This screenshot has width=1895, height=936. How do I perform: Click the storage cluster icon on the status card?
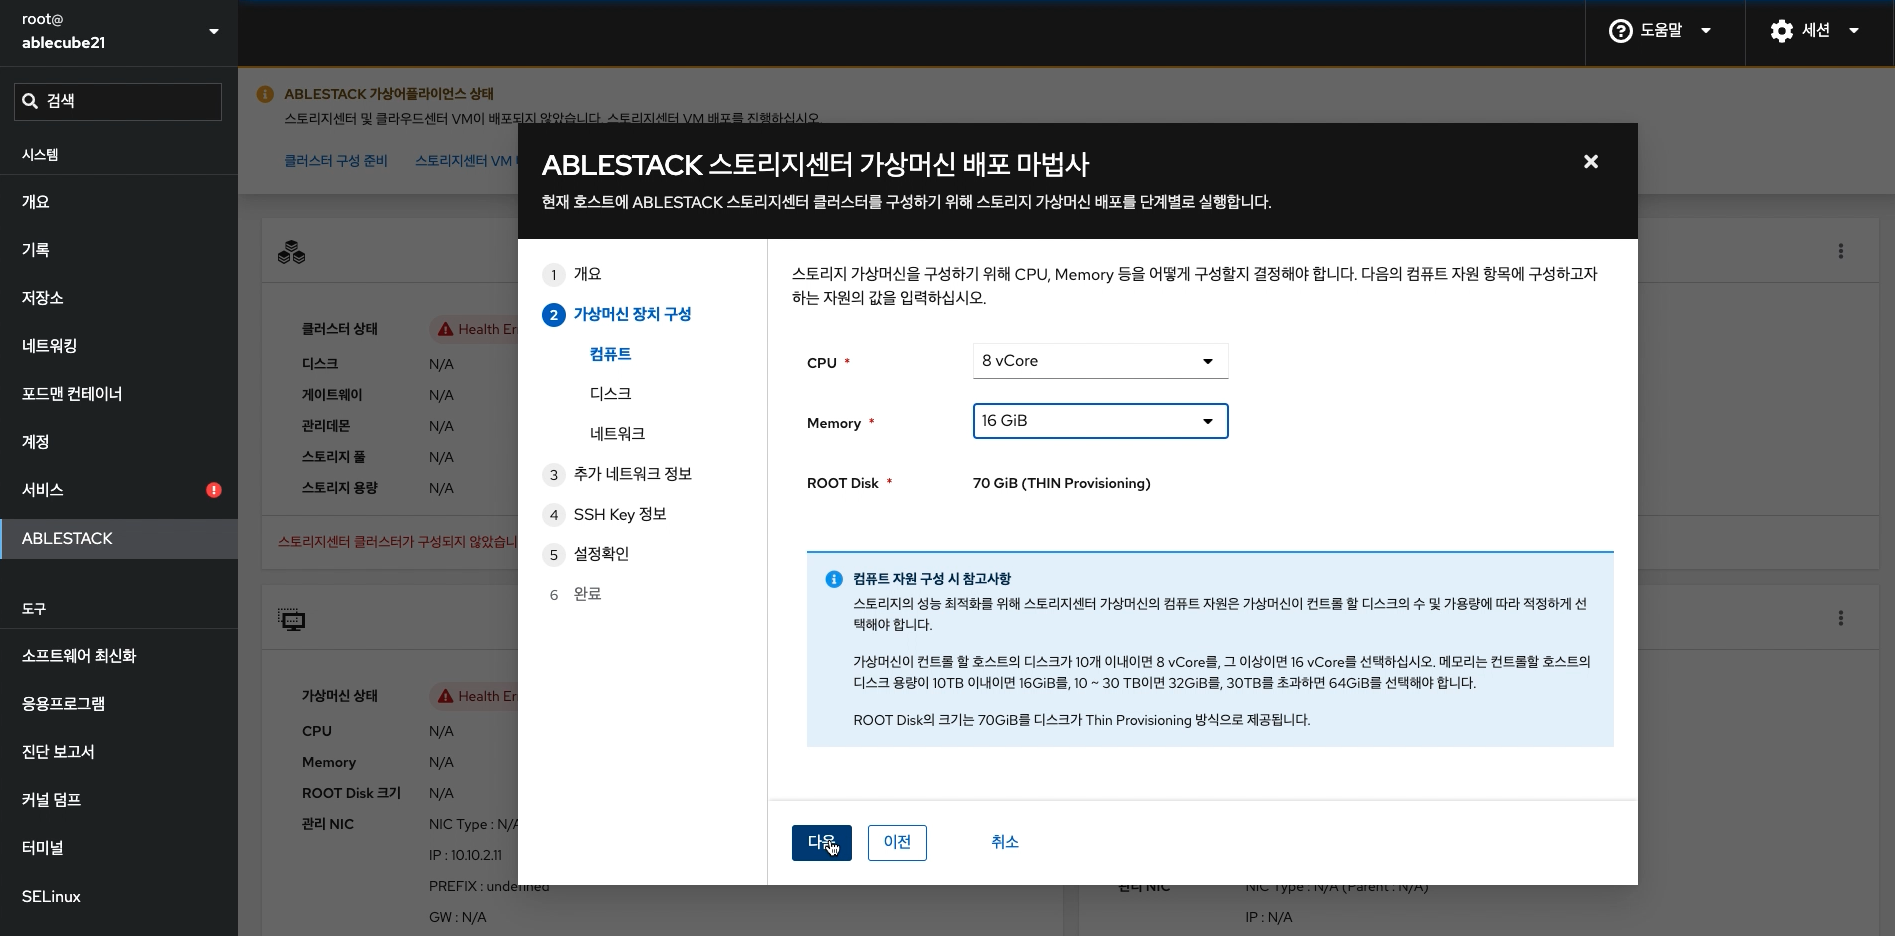292,253
